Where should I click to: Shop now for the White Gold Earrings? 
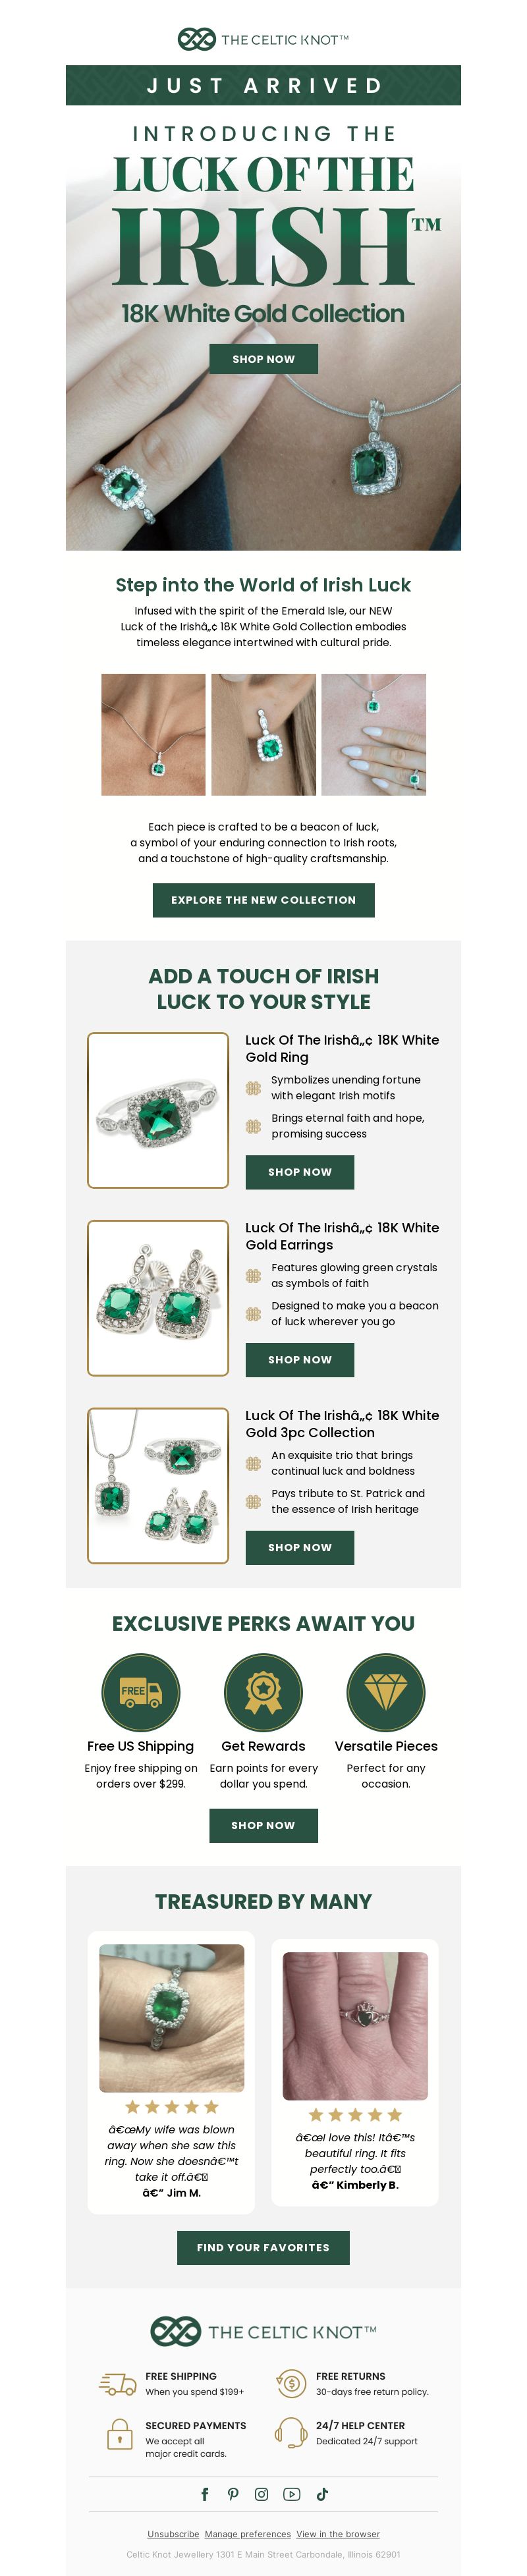tap(300, 1360)
